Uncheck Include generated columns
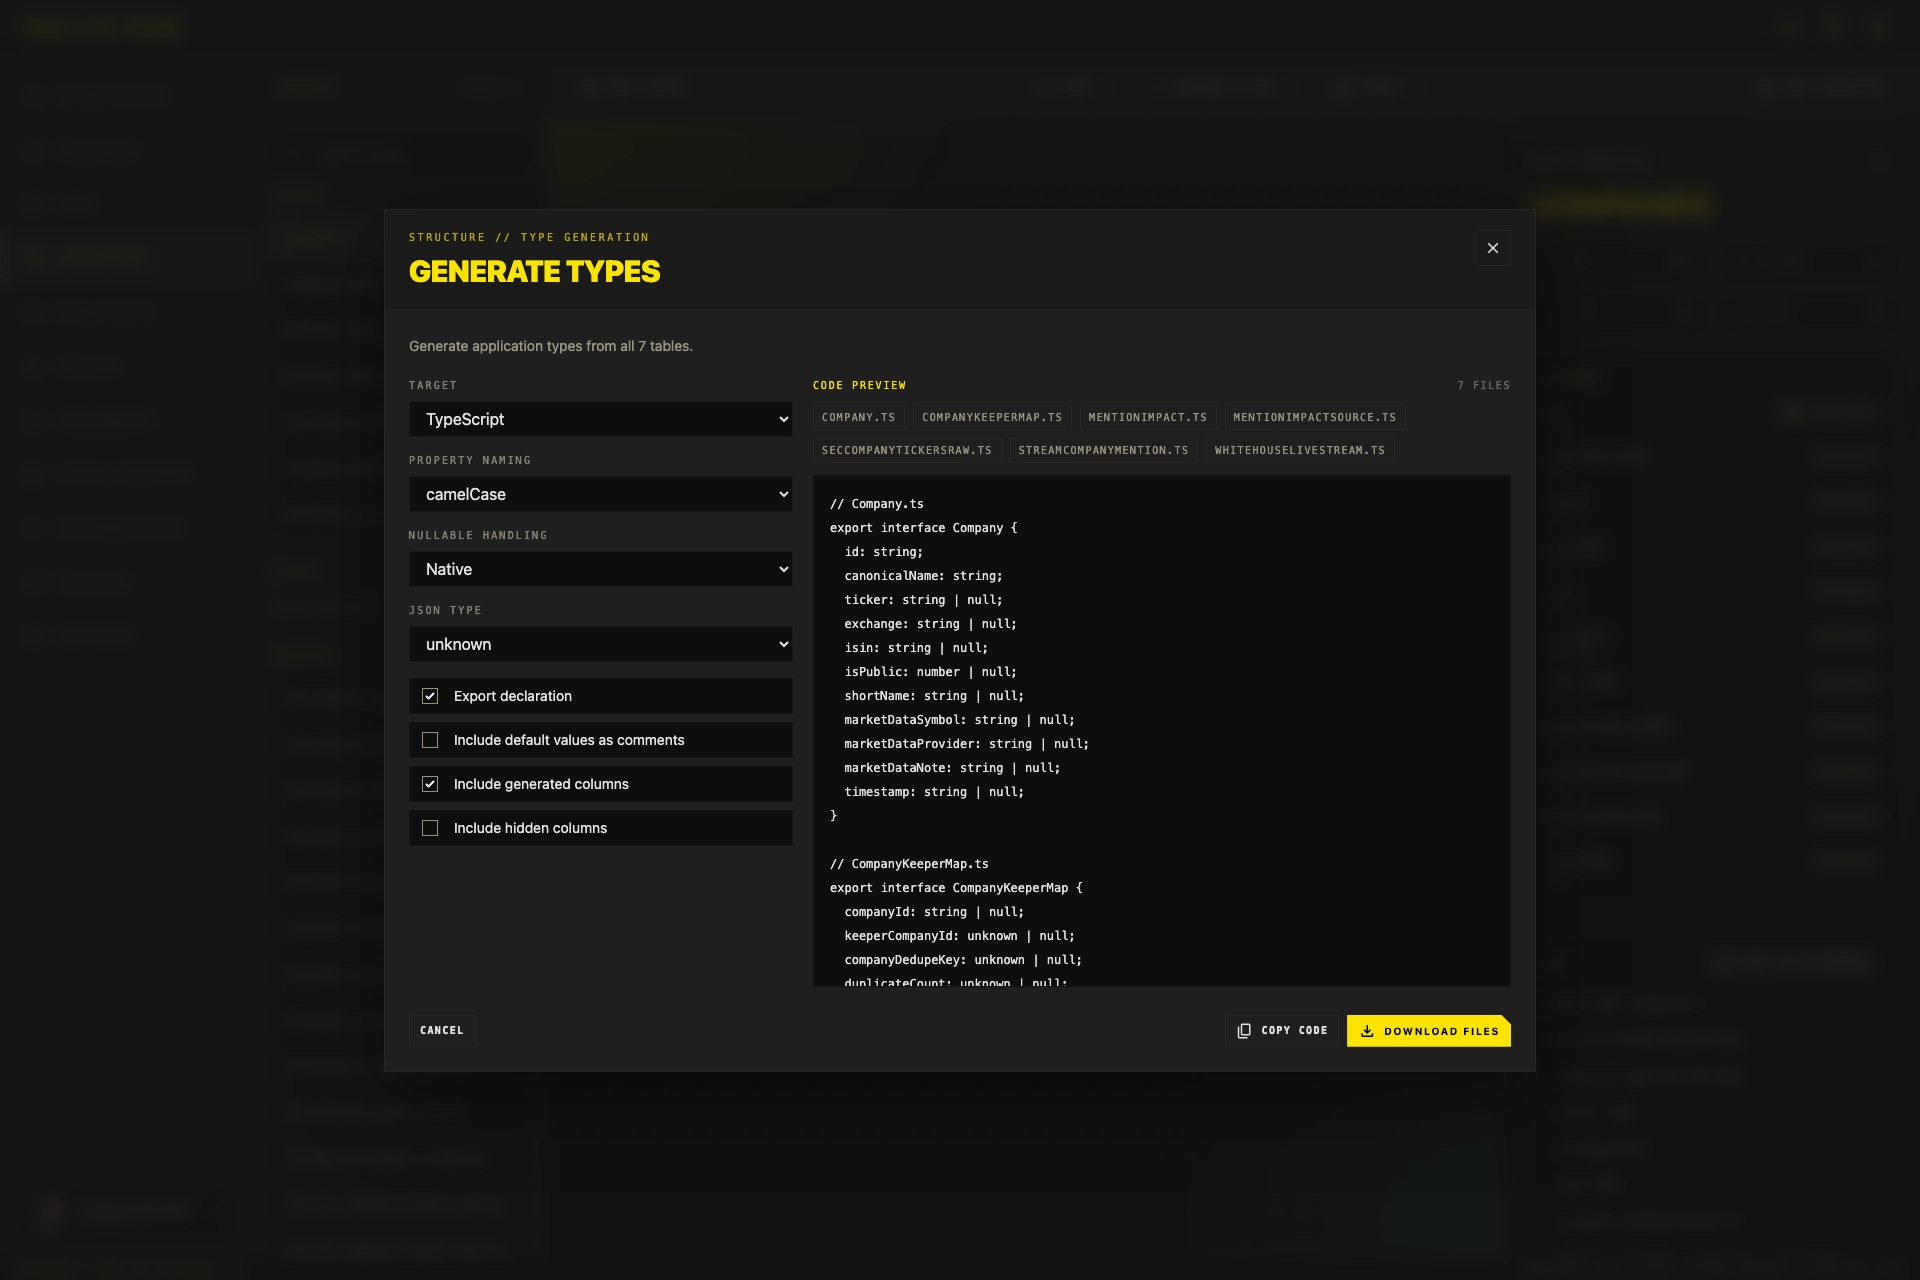The height and width of the screenshot is (1280, 1920). pyautogui.click(x=430, y=784)
